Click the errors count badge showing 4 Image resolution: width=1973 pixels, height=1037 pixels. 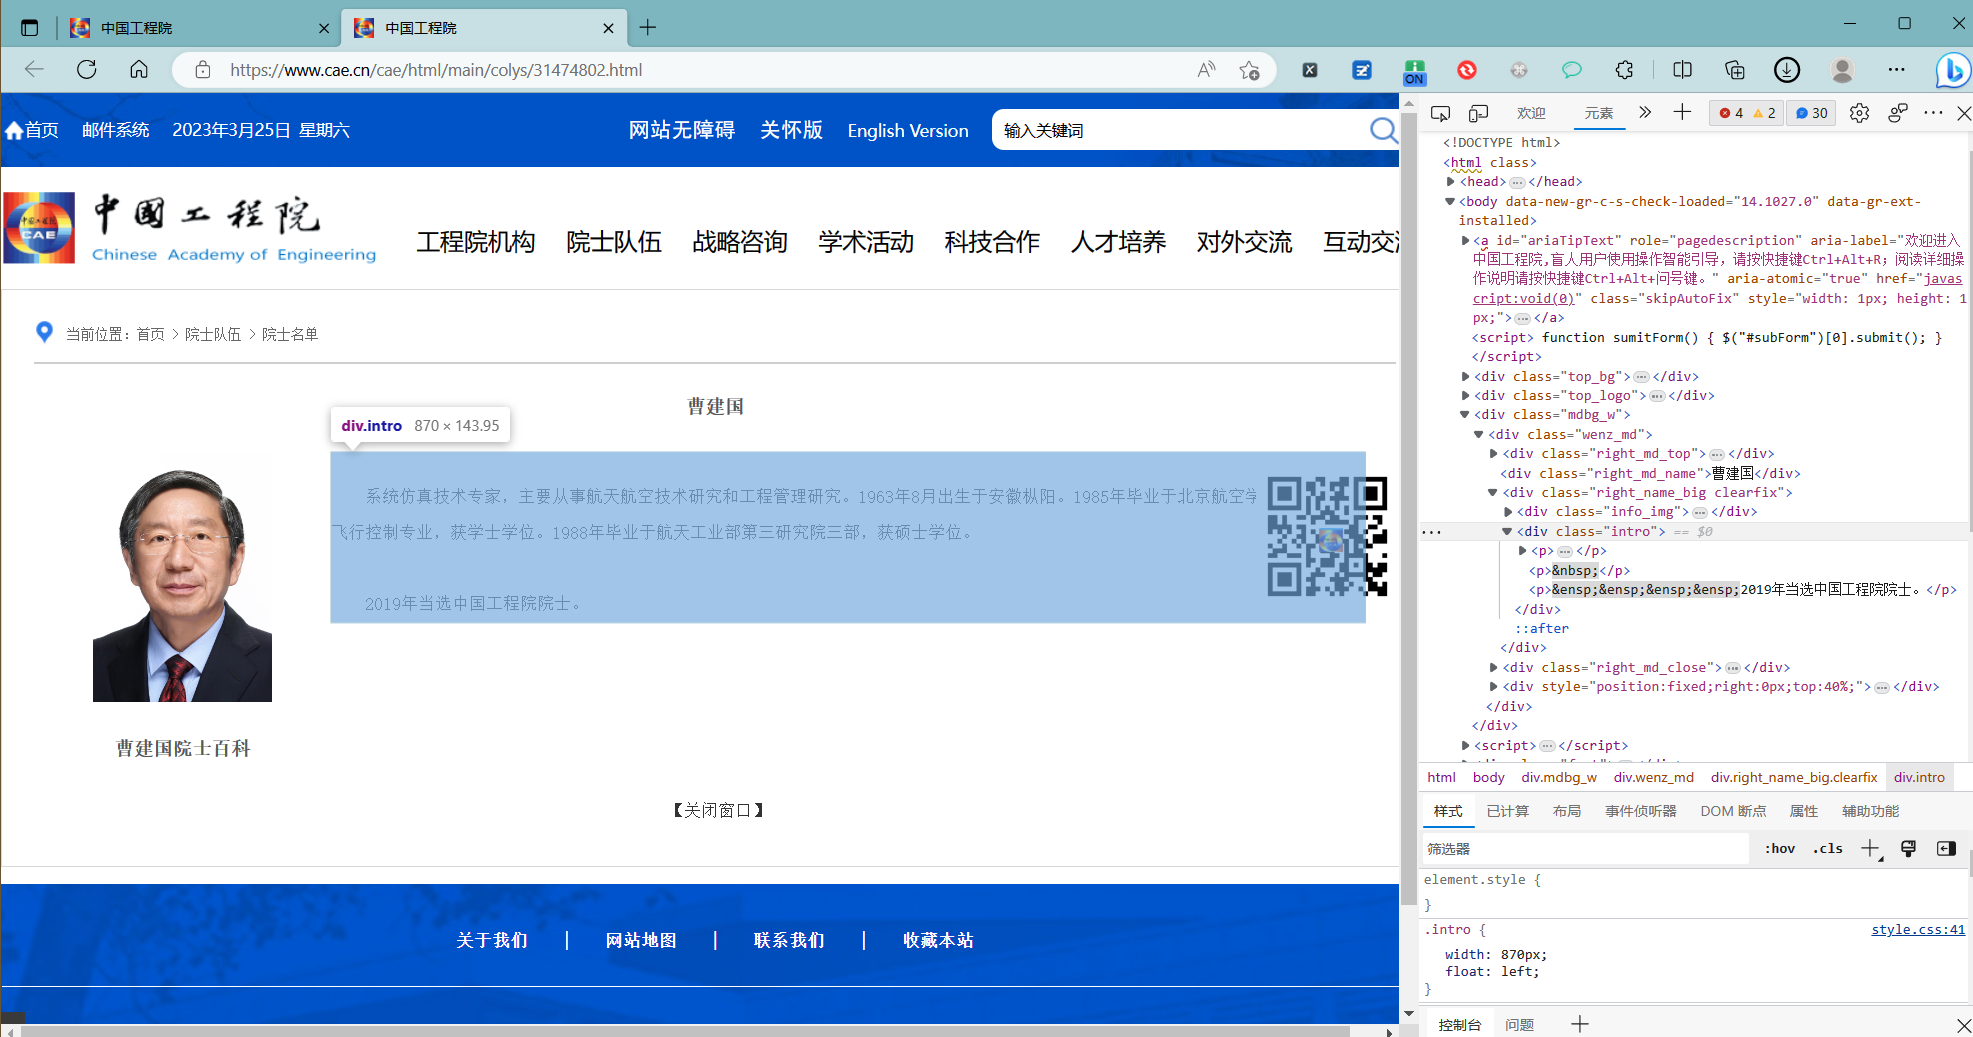(x=1731, y=113)
